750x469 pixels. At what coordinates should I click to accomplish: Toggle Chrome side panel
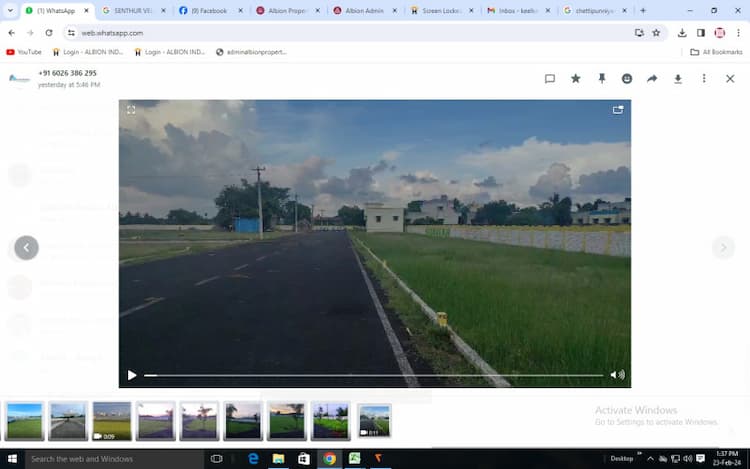coord(701,33)
